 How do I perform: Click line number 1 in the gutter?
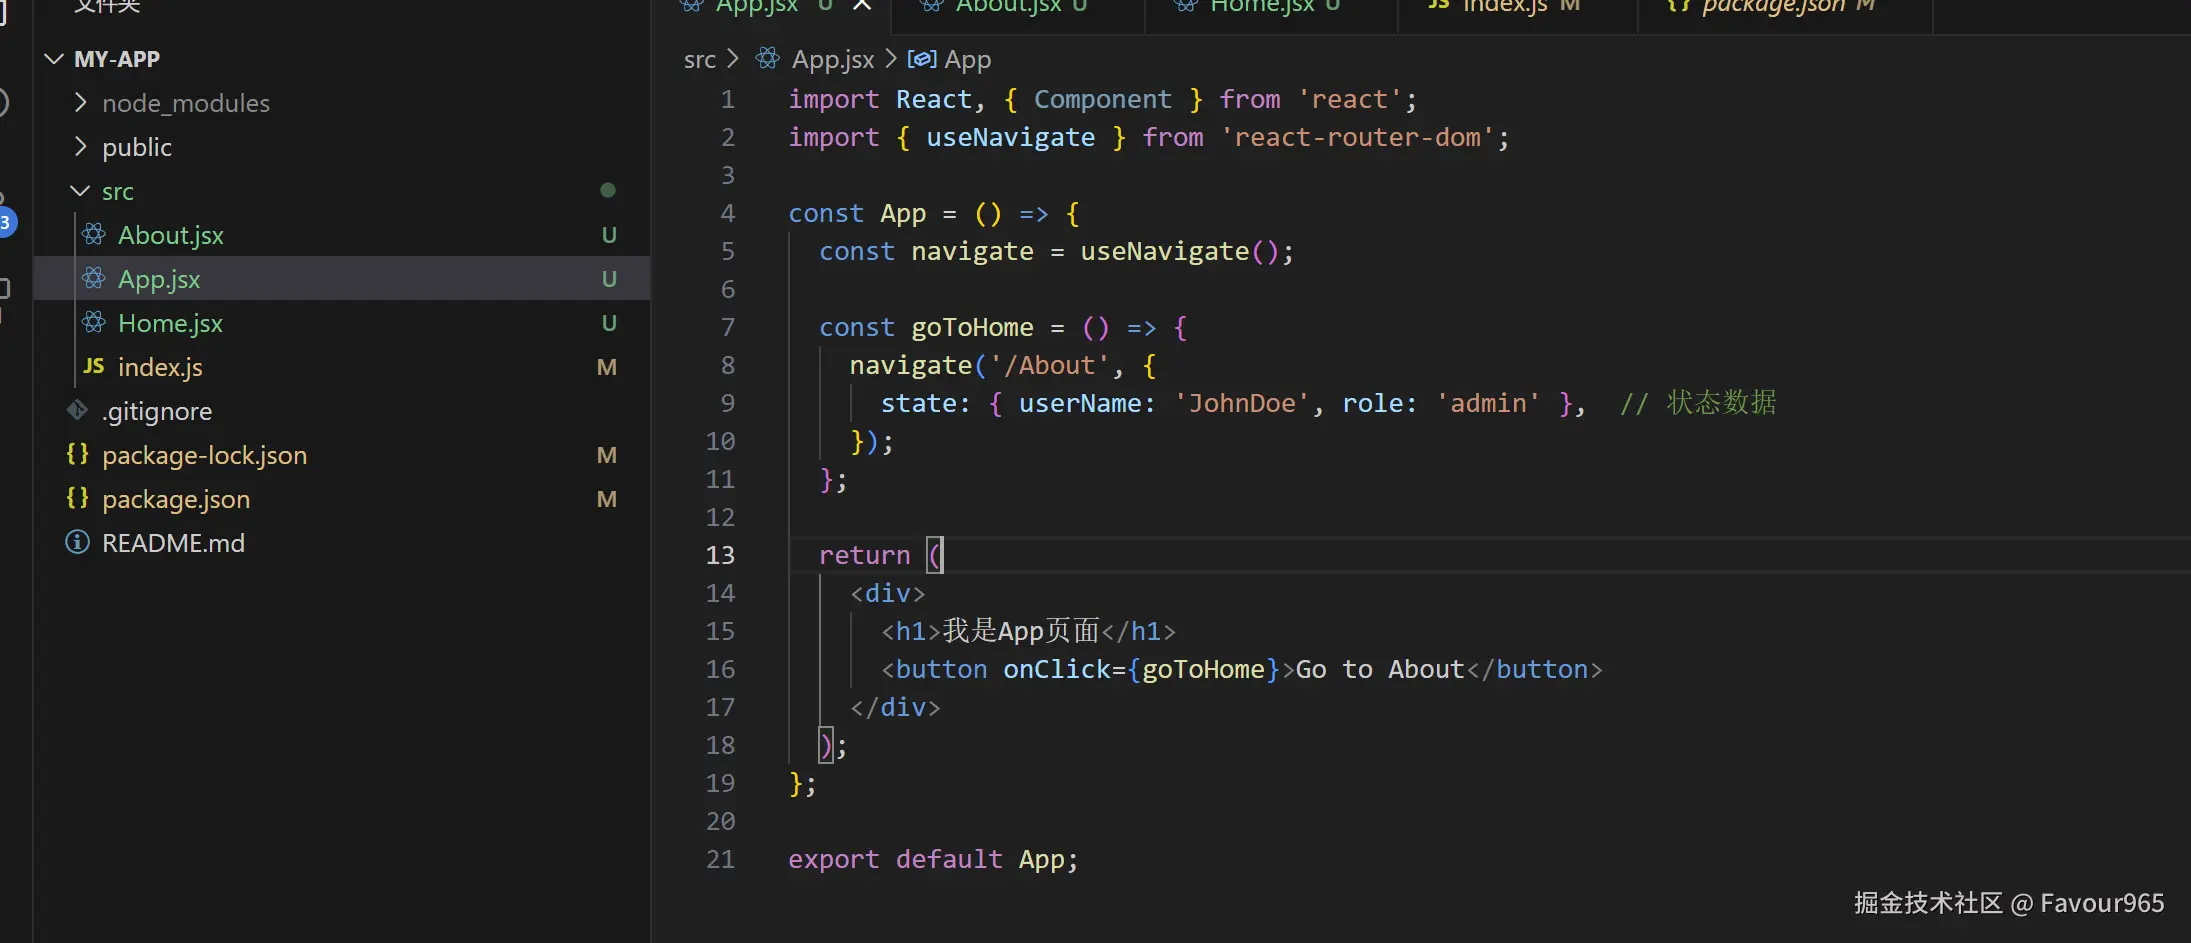point(727,99)
